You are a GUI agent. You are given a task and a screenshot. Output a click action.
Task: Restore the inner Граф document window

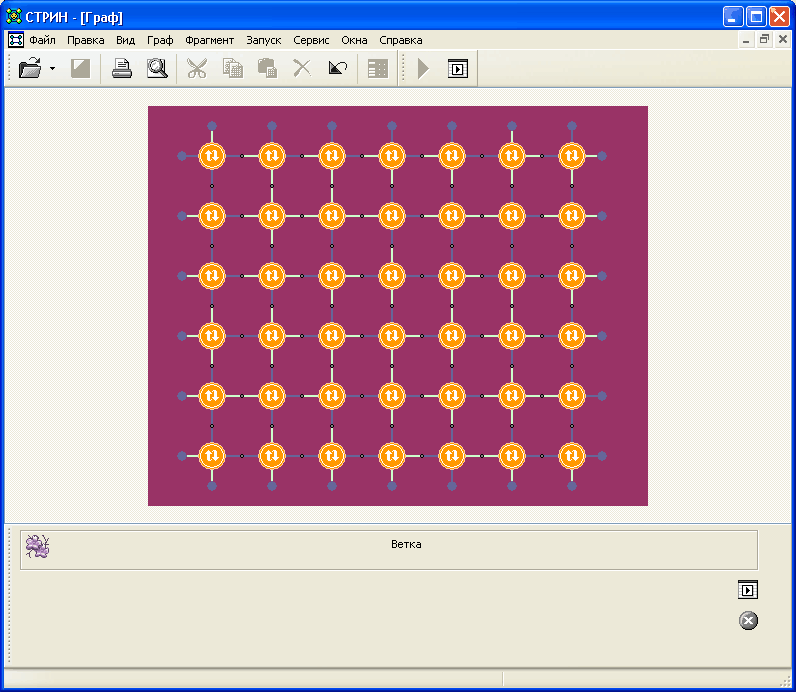point(765,40)
